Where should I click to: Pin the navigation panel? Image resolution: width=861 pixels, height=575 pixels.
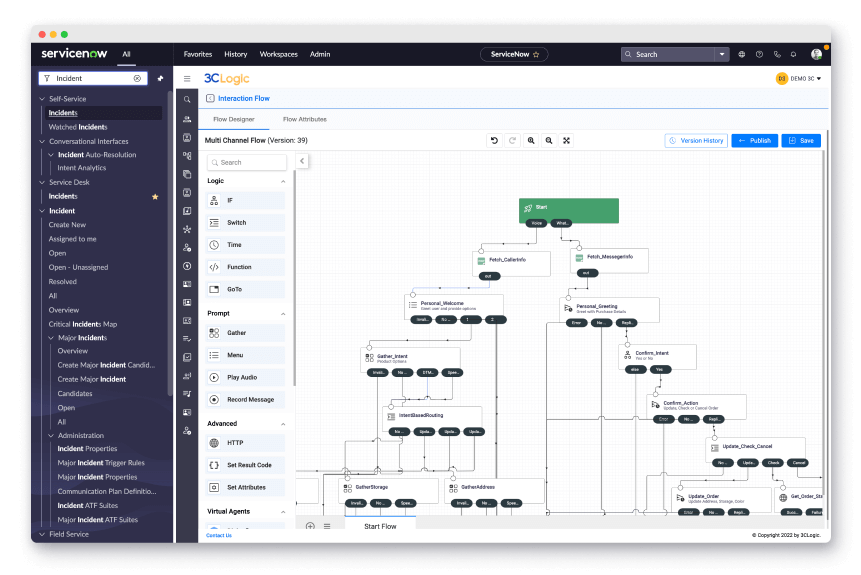160,79
